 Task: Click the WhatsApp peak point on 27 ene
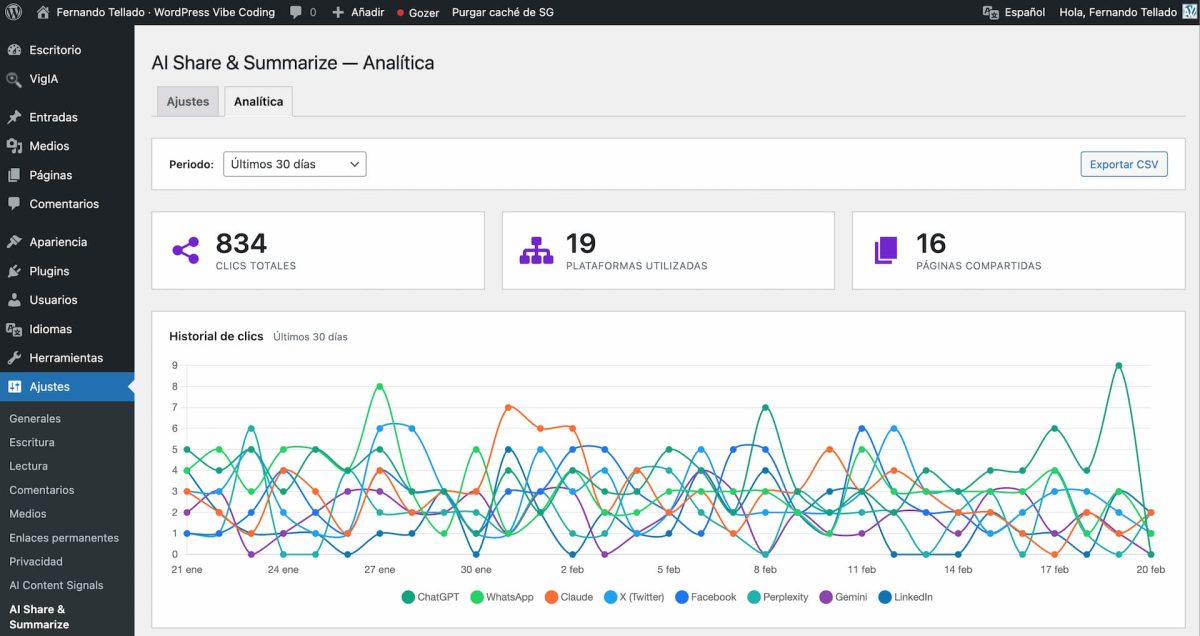click(379, 386)
